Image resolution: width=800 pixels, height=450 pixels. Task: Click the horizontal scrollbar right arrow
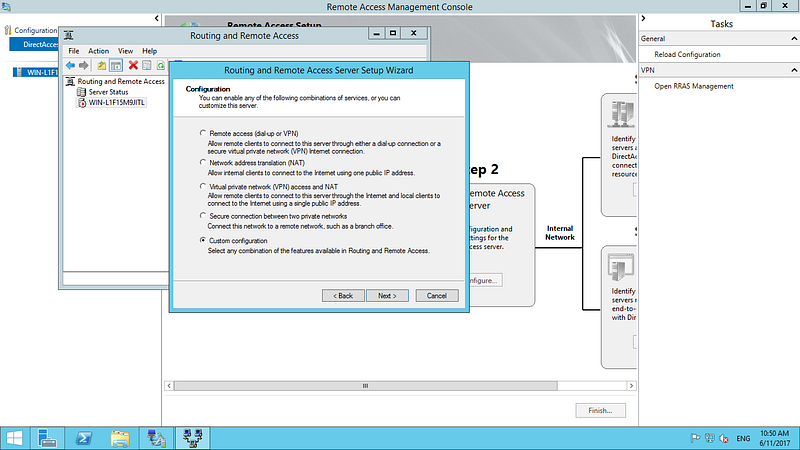coord(632,386)
